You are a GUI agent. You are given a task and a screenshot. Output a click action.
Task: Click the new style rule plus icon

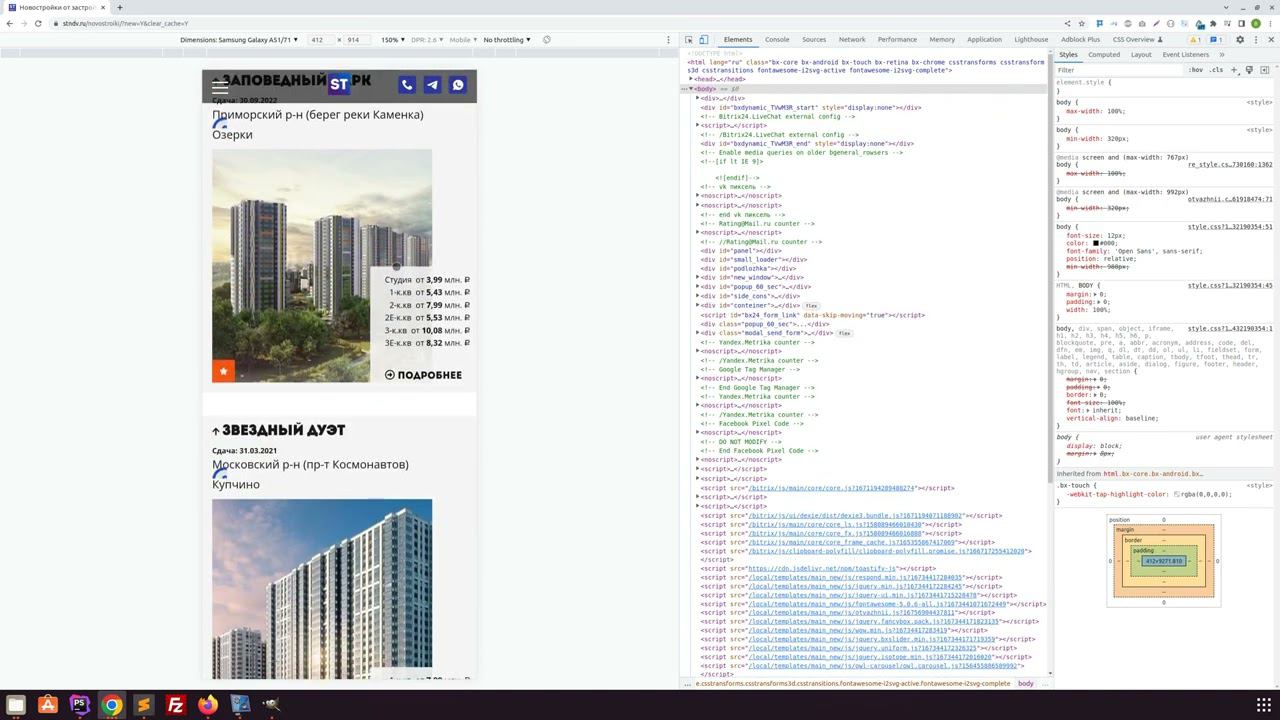[1234, 70]
